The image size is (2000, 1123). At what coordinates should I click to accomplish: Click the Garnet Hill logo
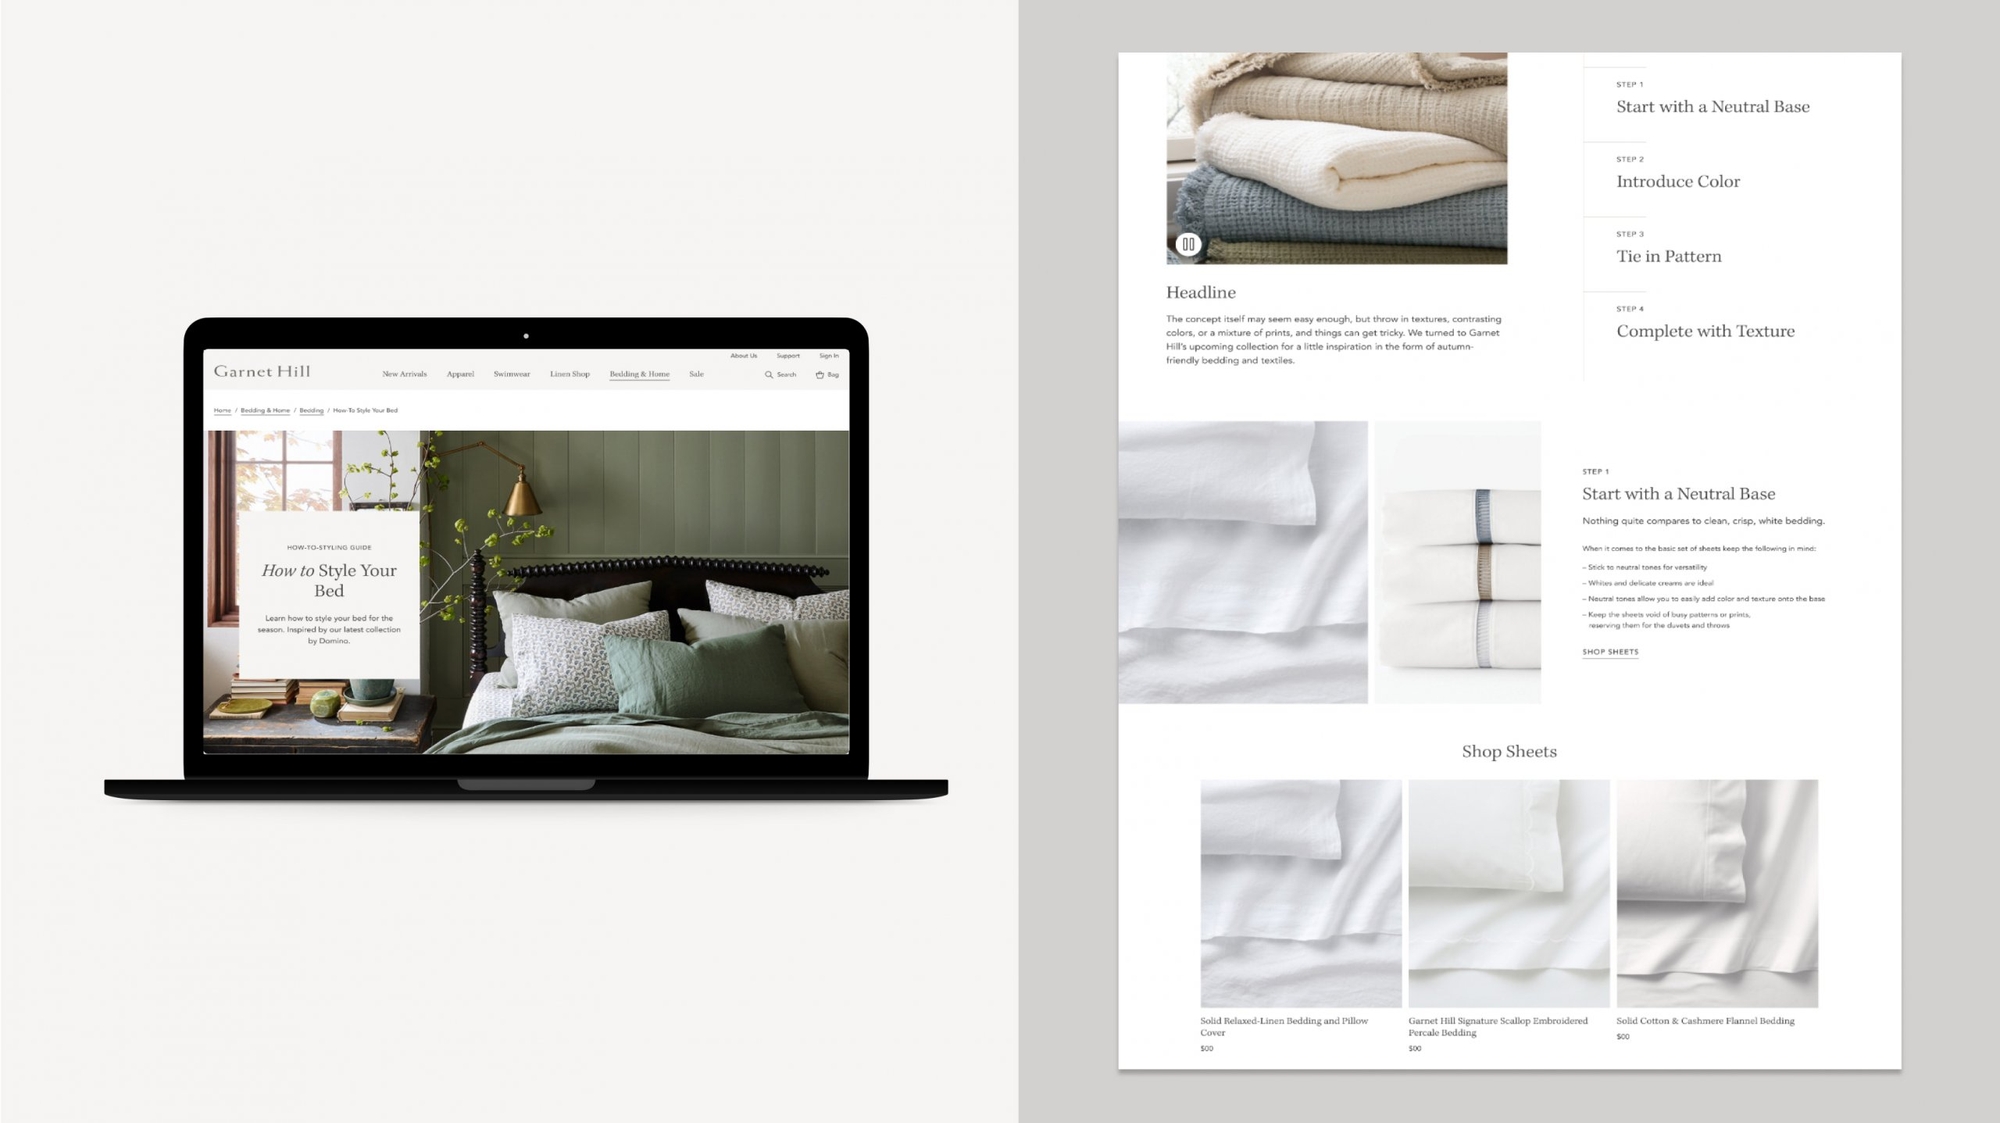coord(261,375)
